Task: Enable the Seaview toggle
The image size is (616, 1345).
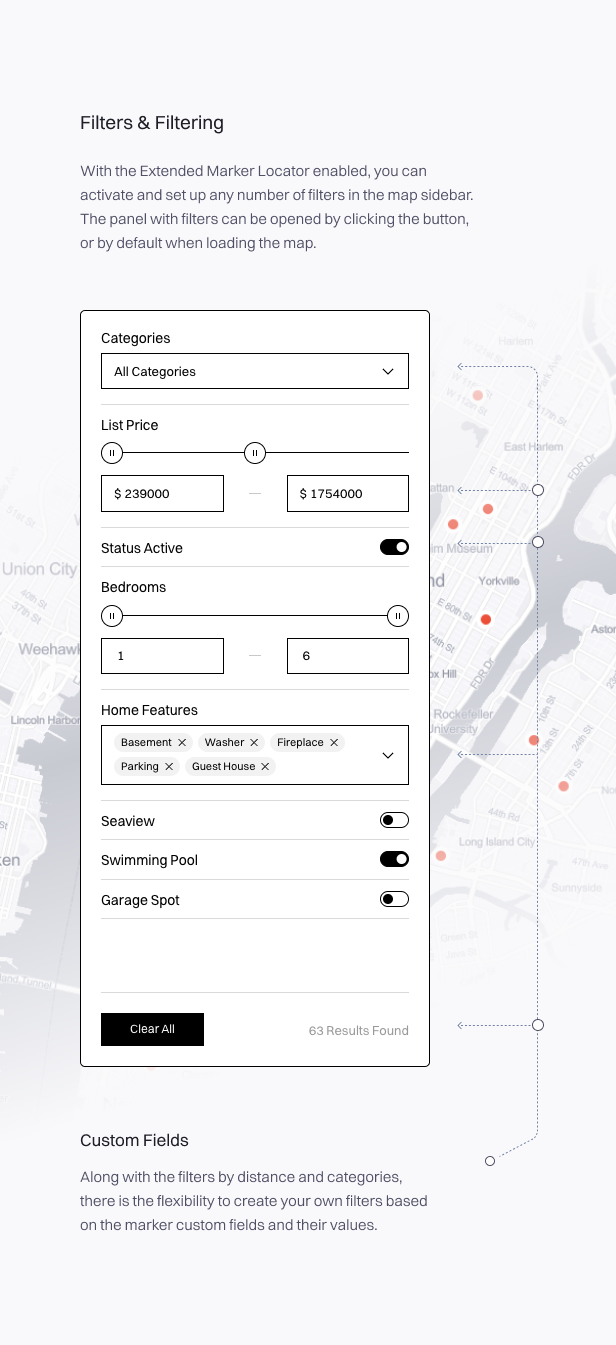Action: click(x=394, y=821)
